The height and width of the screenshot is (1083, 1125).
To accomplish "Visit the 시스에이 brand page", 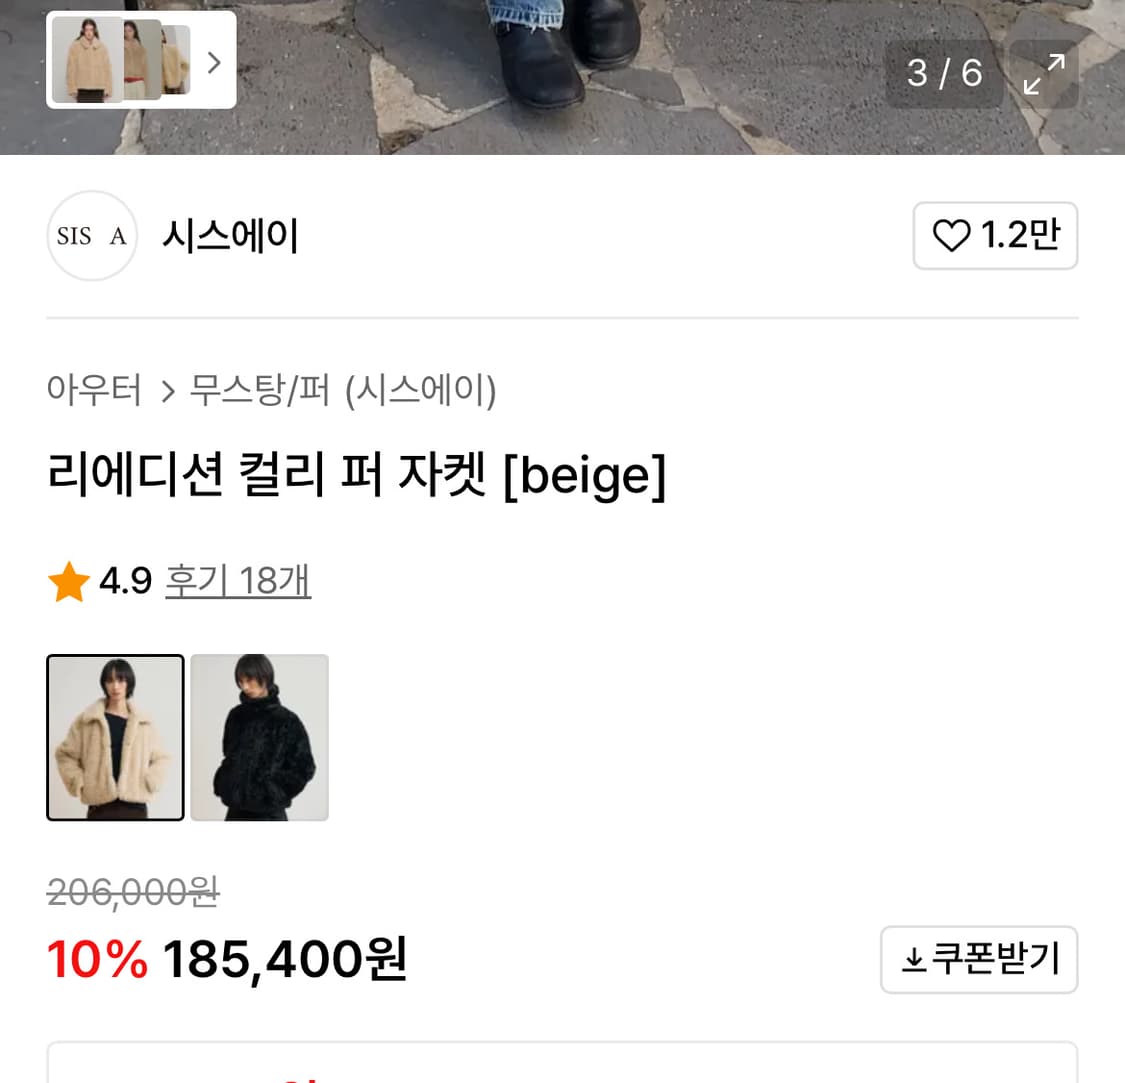I will coord(229,235).
